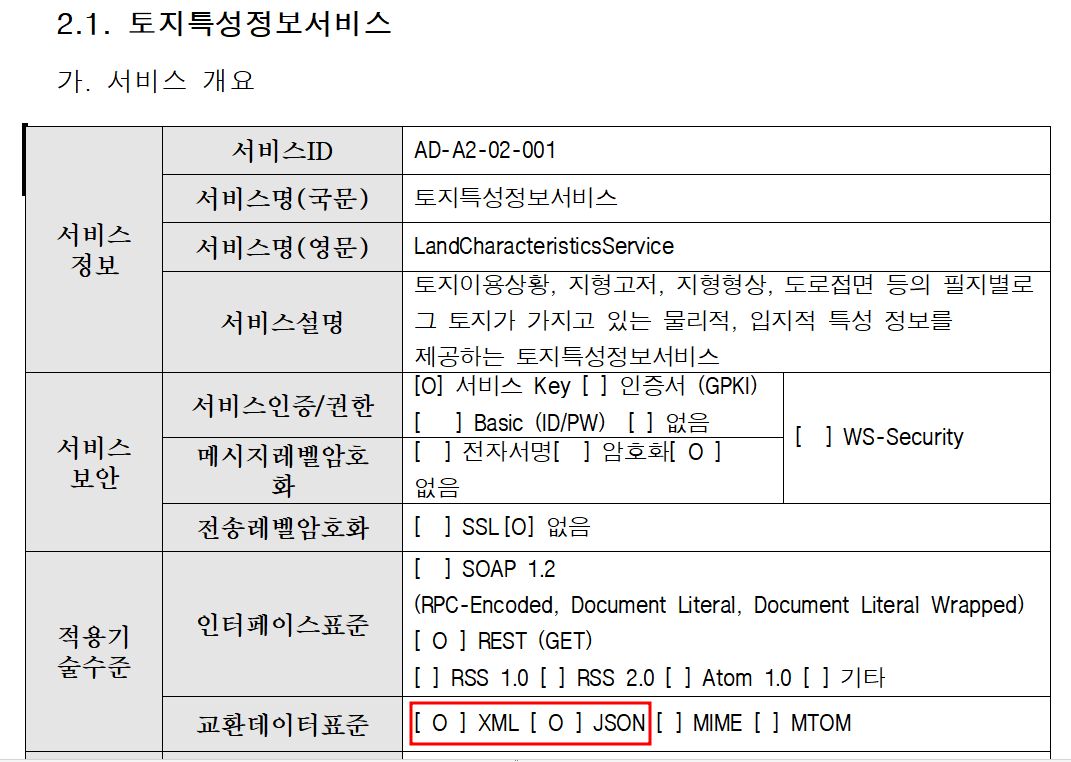Uncheck the JSON checkbox
This screenshot has width=1071, height=762.
point(556,722)
